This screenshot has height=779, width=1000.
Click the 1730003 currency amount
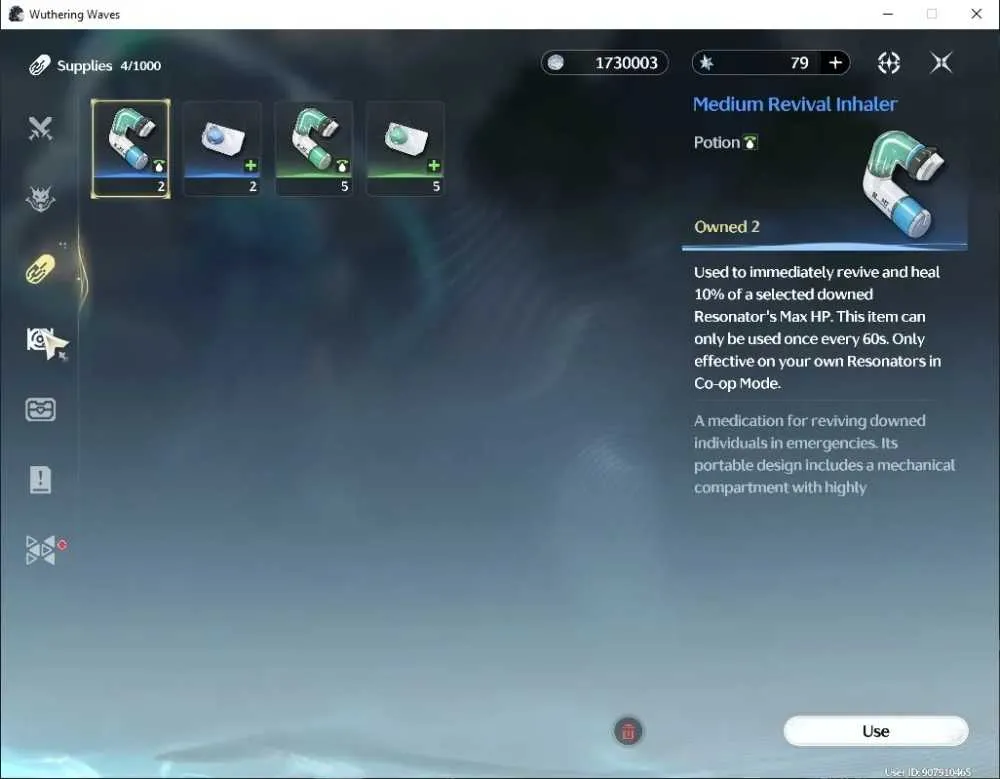coord(626,63)
